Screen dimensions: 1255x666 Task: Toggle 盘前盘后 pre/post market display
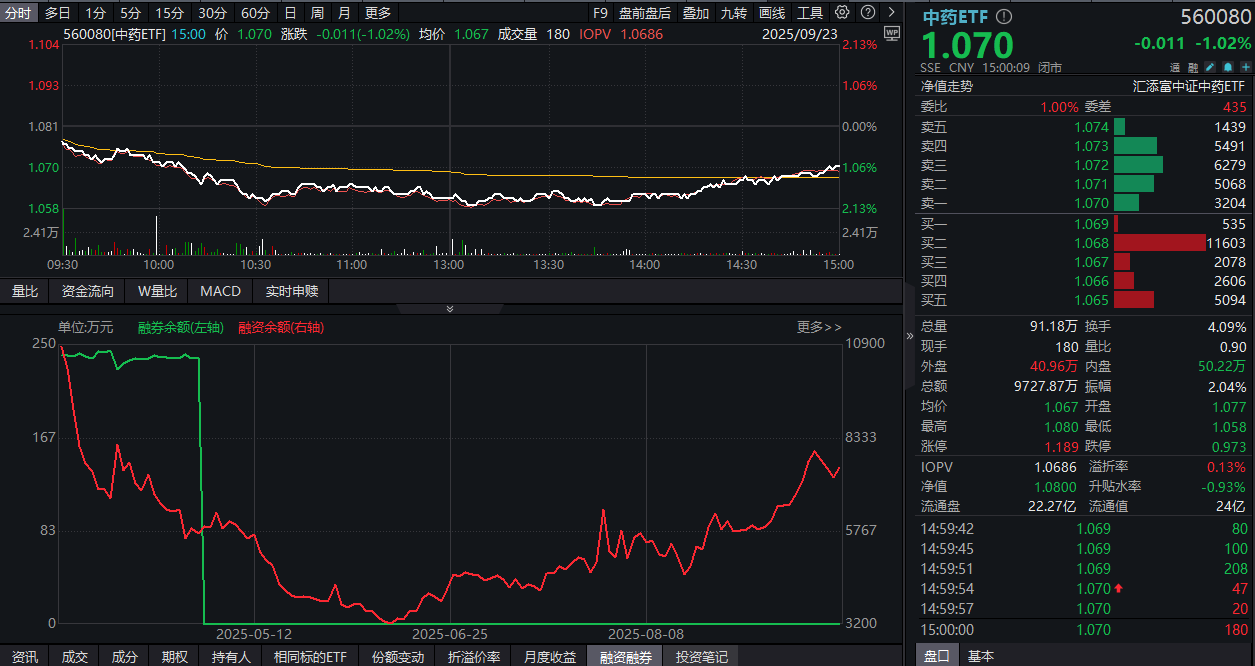[645, 13]
